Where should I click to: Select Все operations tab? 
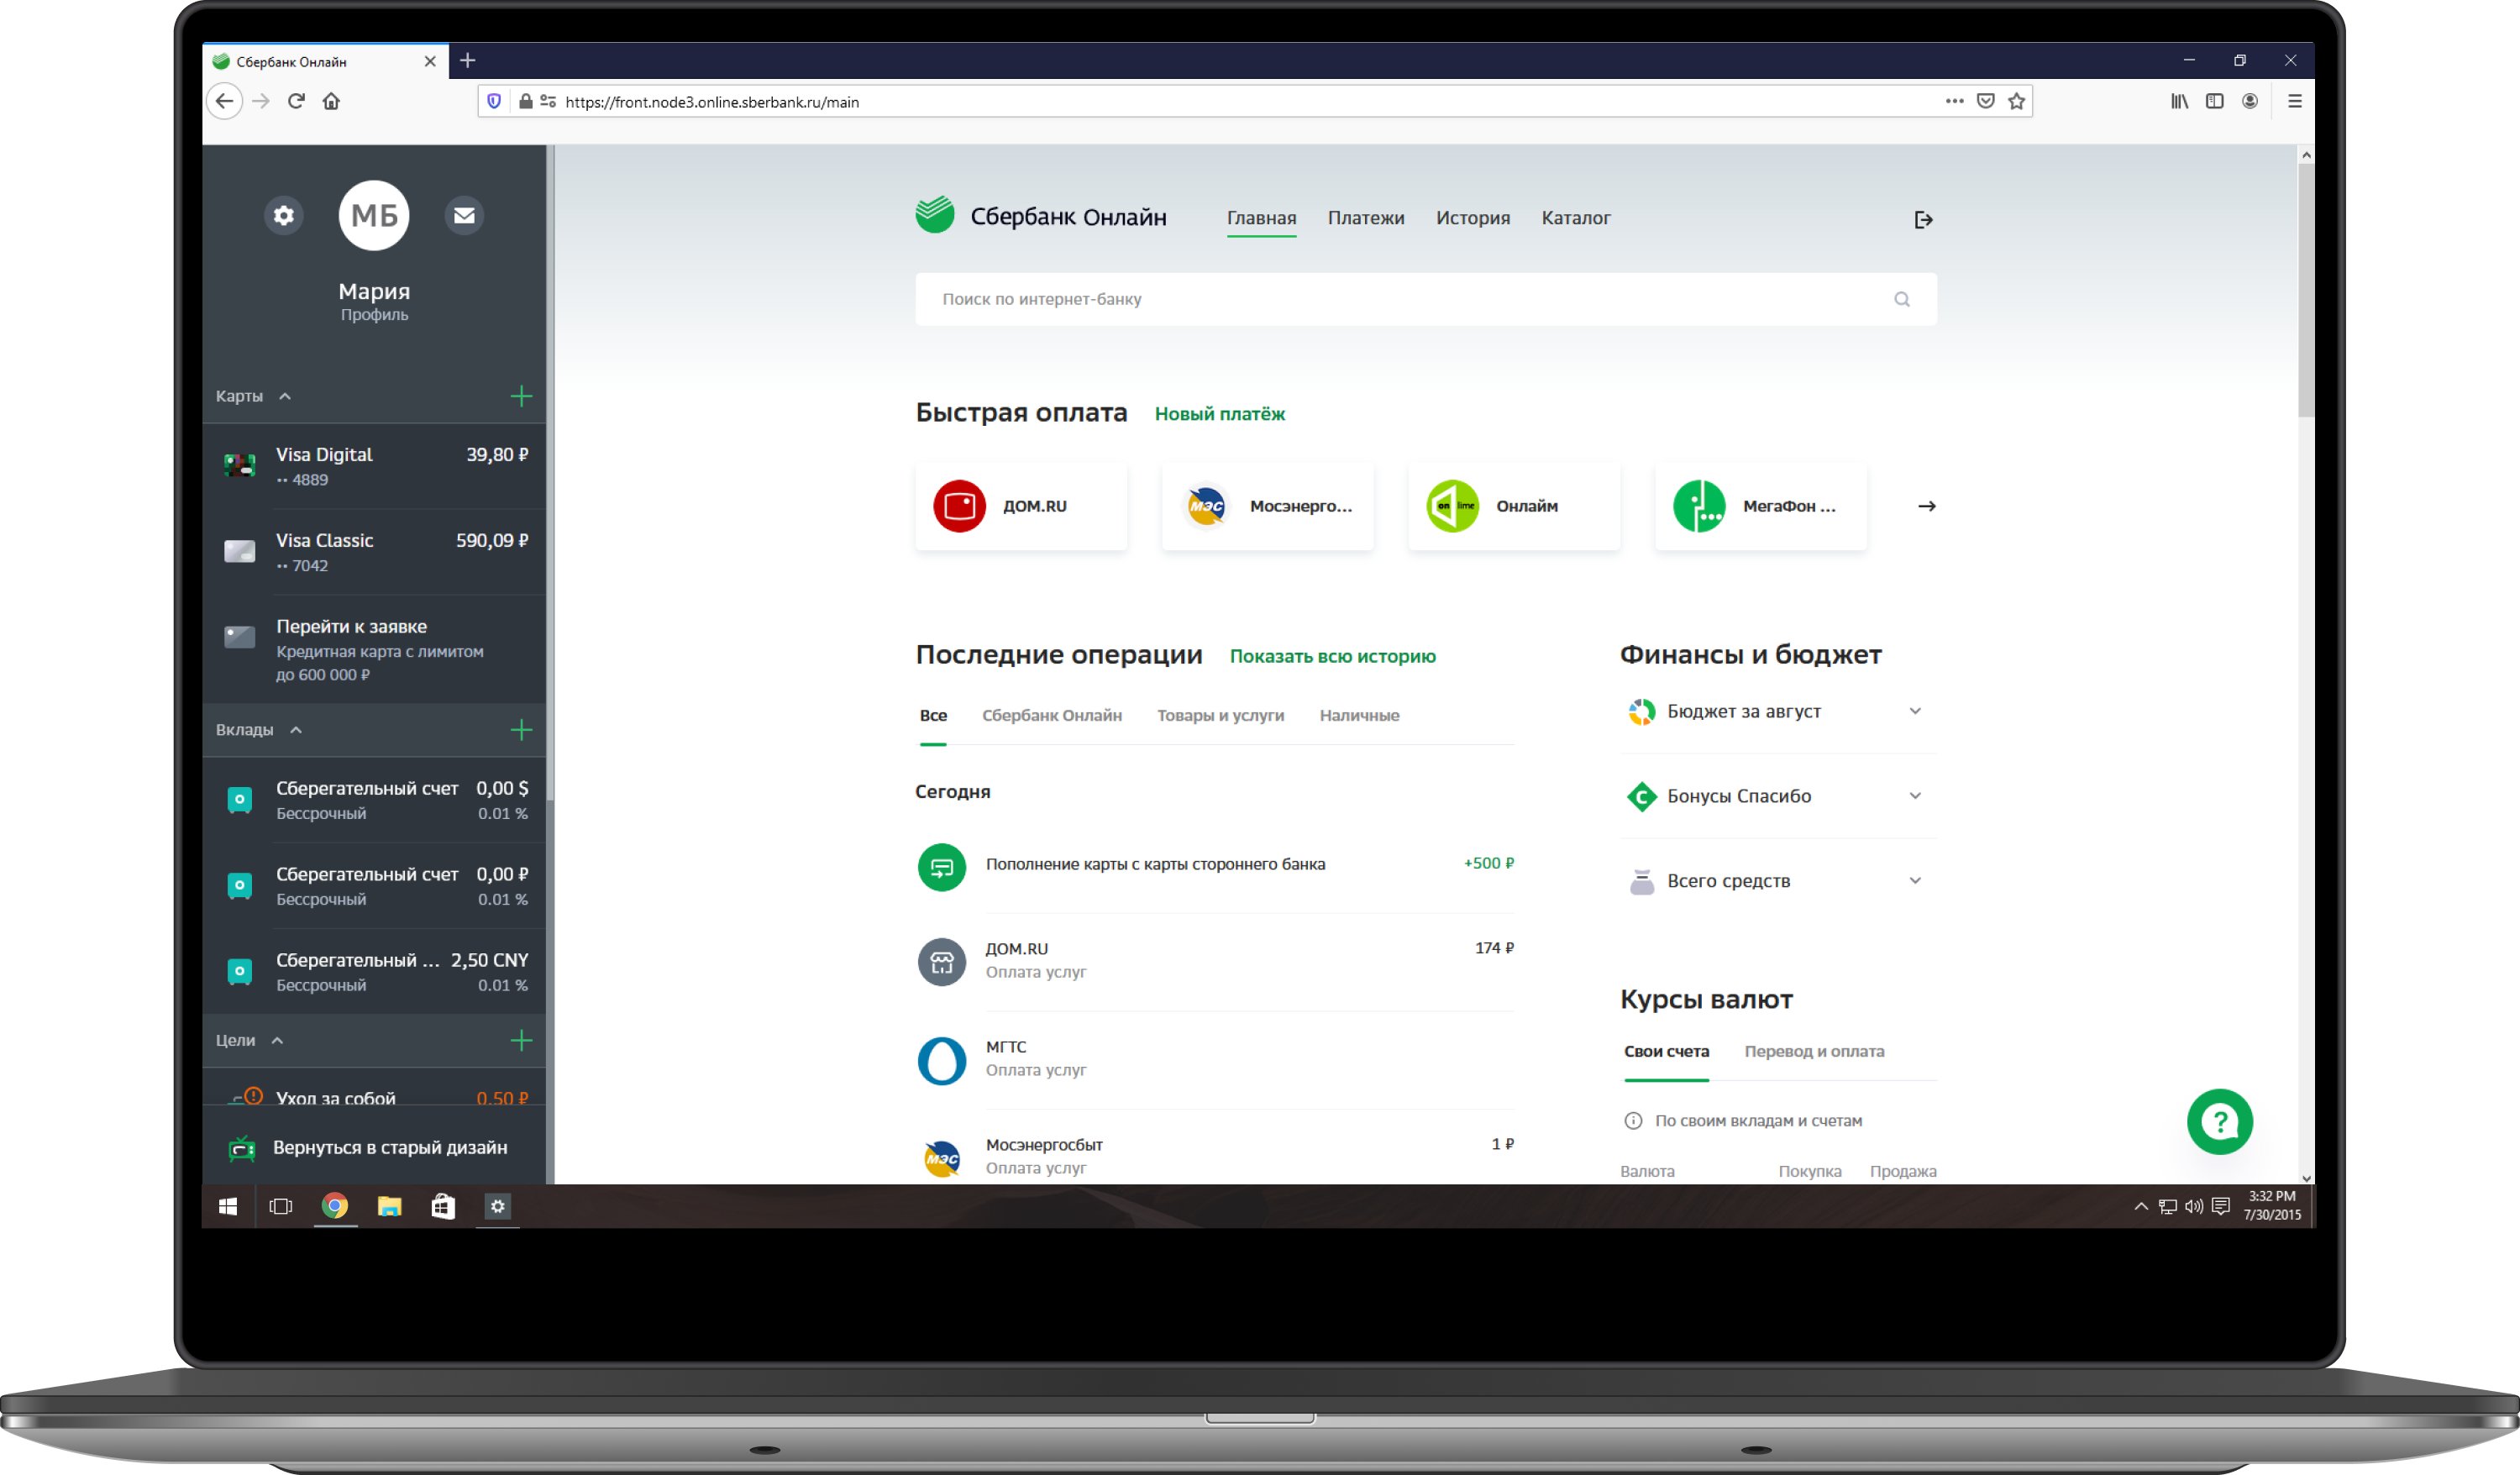coord(932,715)
